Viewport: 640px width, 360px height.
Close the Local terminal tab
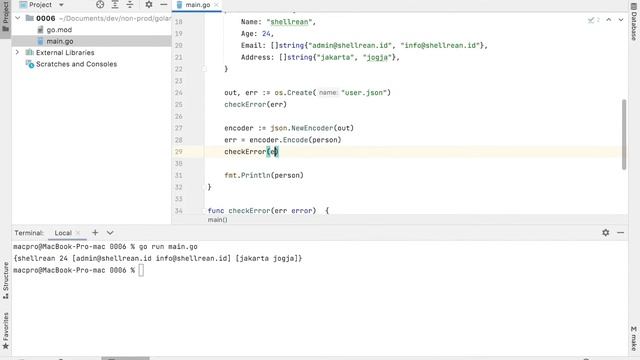click(78, 233)
